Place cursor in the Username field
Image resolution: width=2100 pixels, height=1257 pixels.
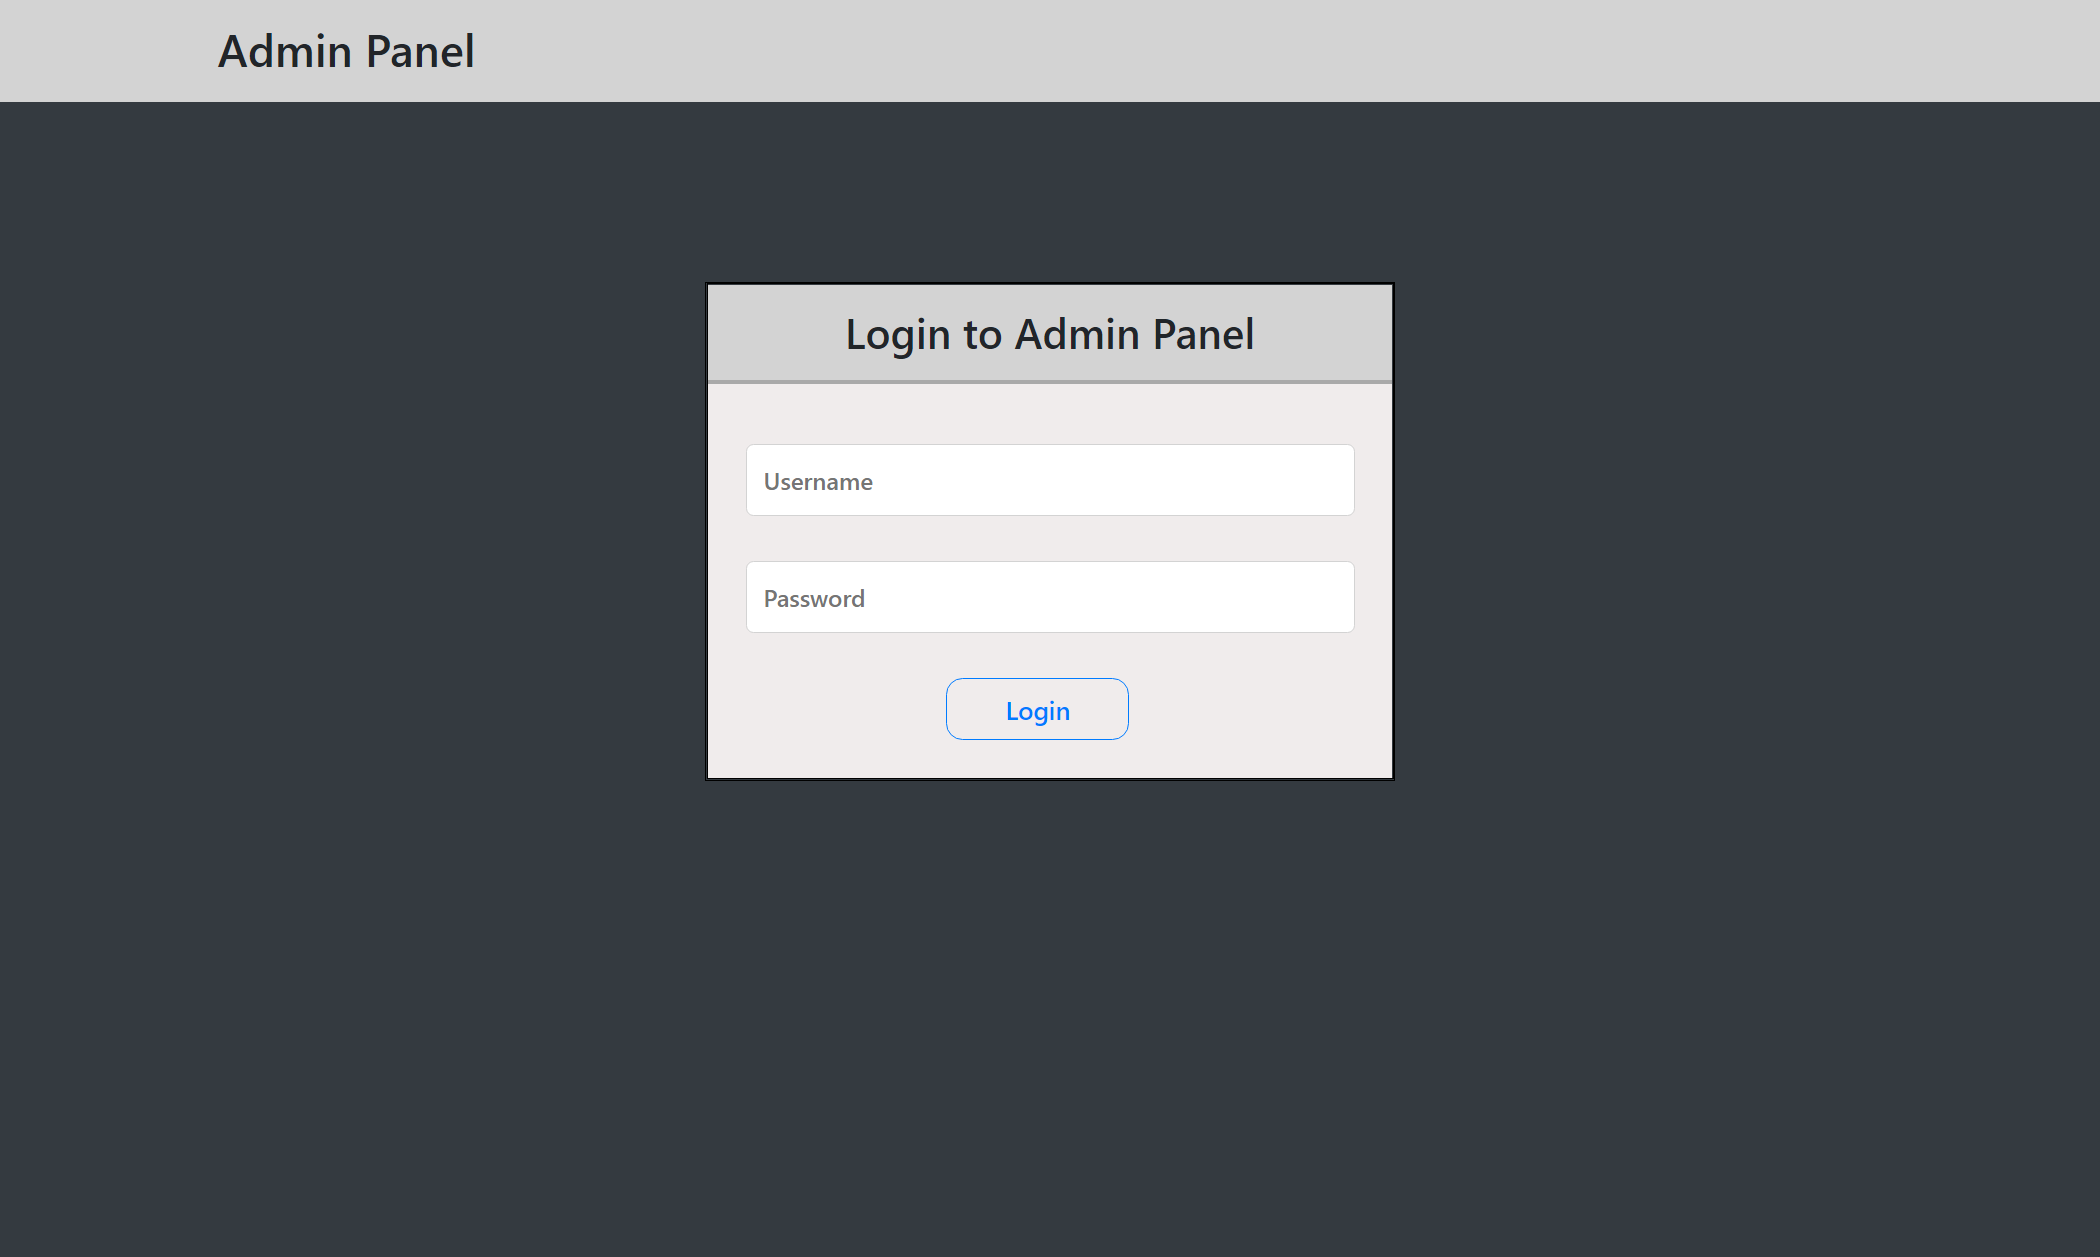point(1049,480)
